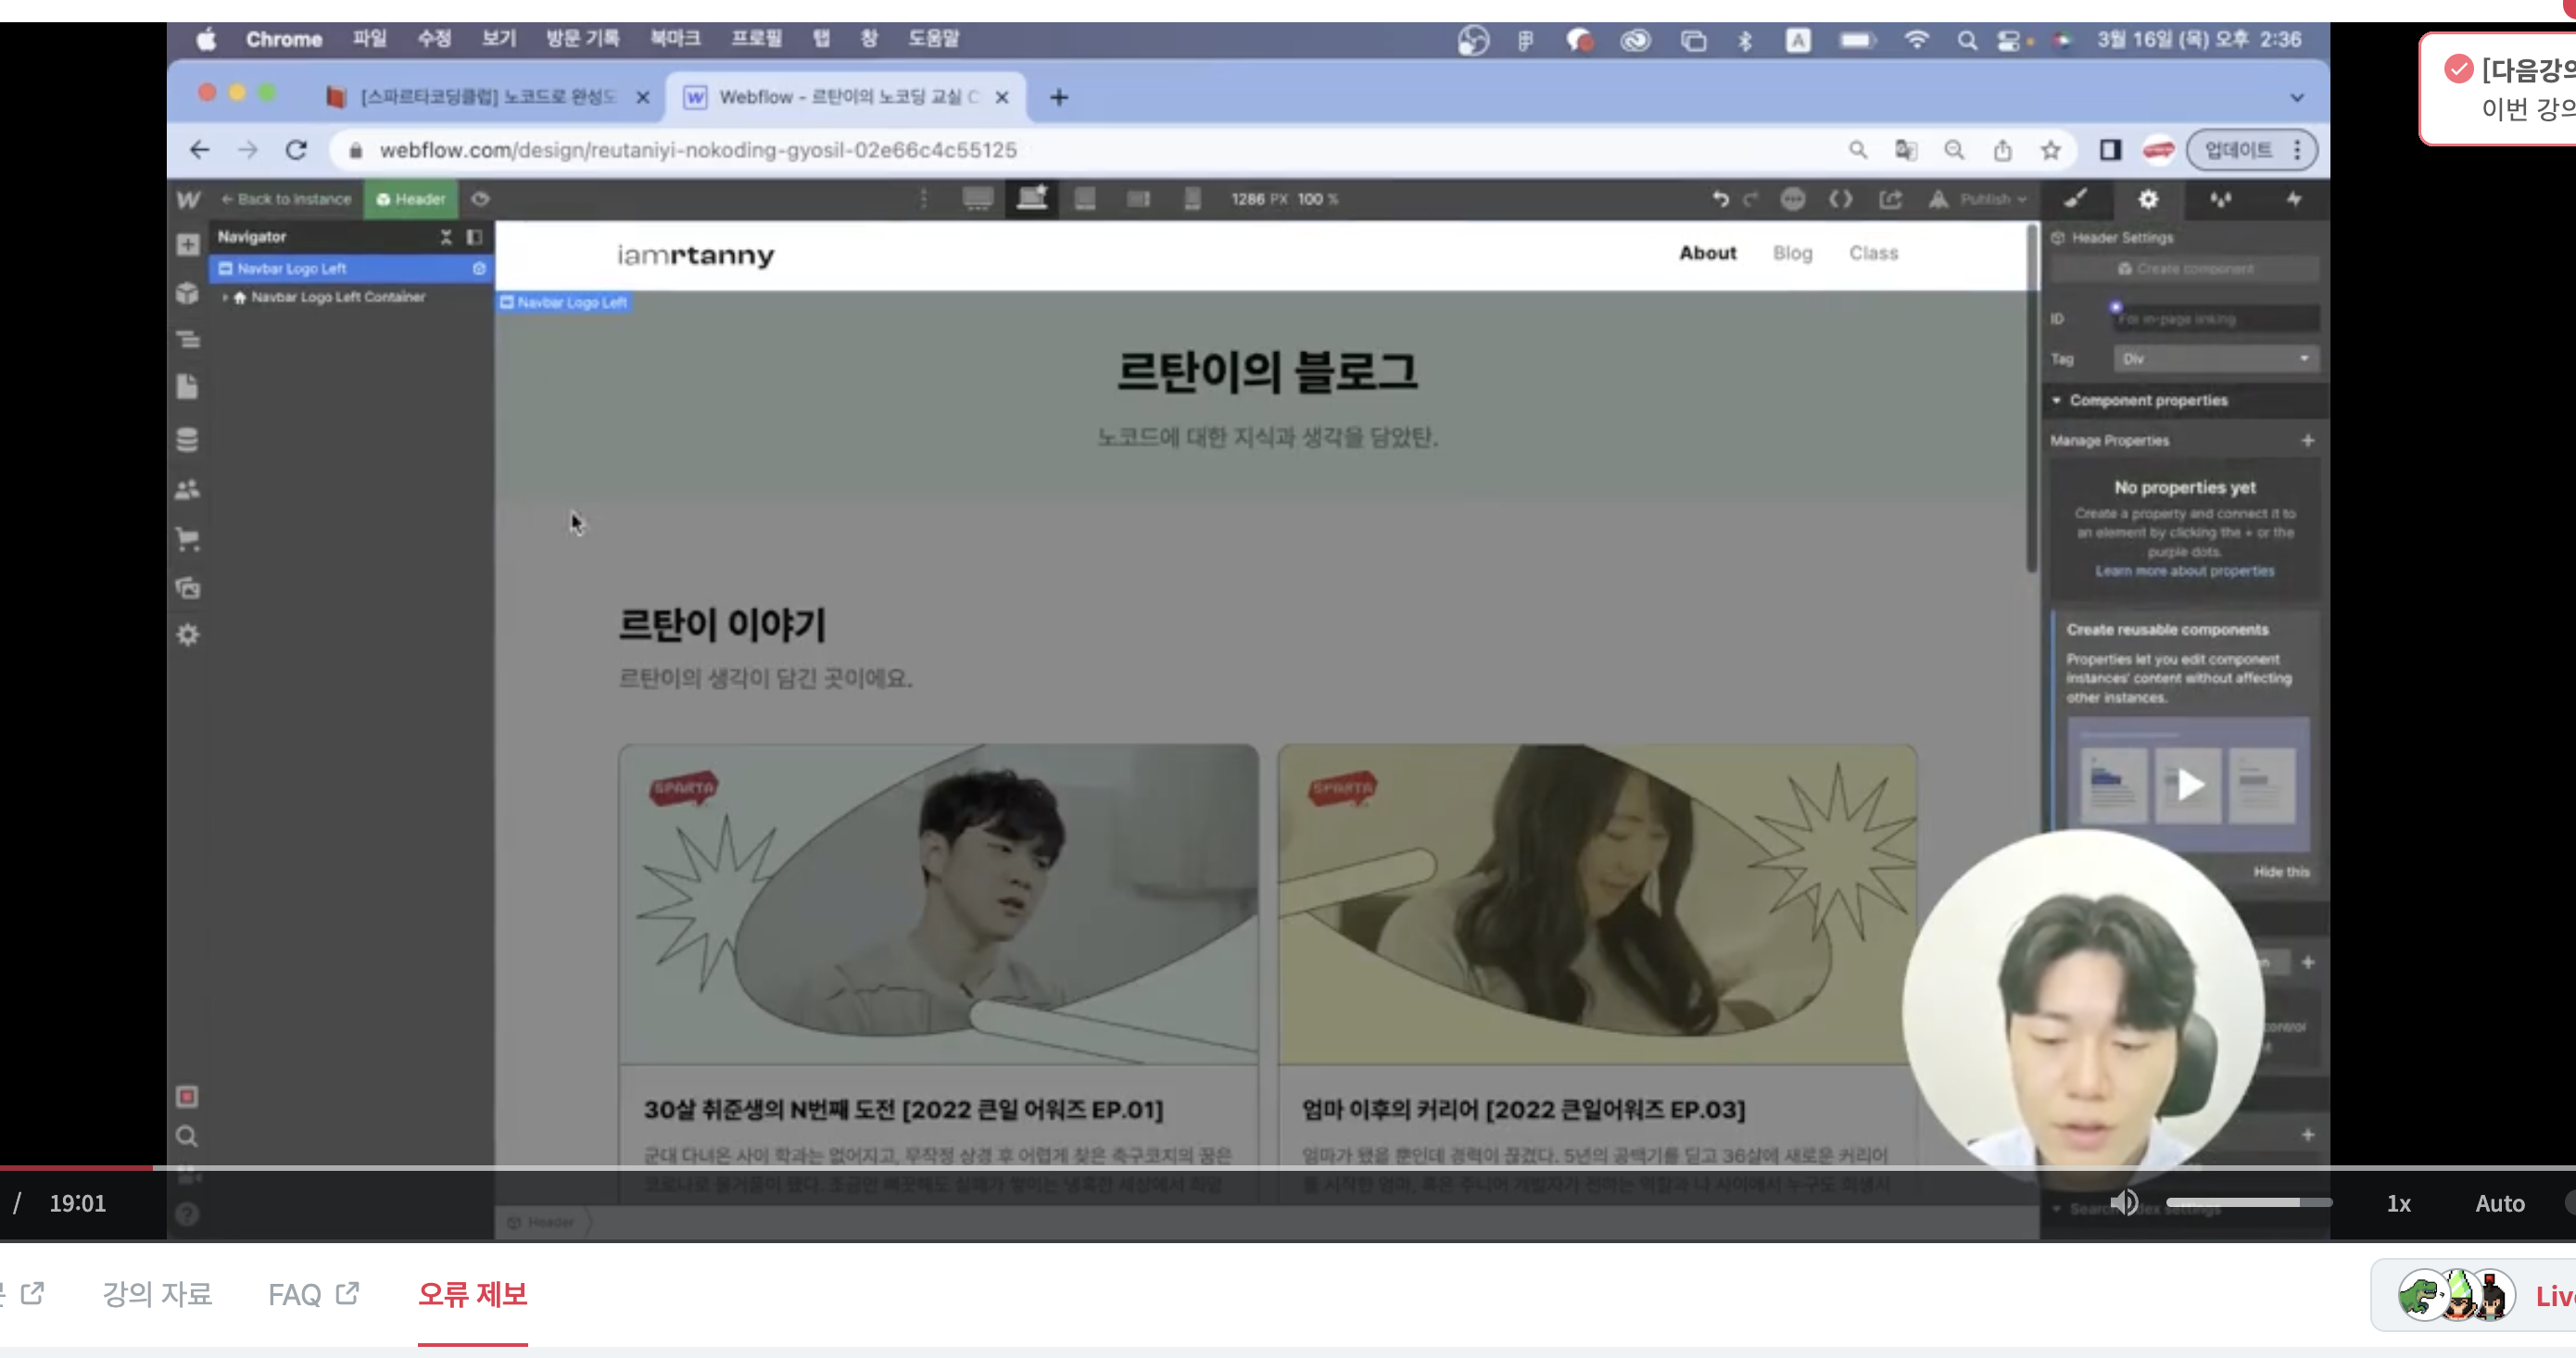Open the Chrome 북마크 menu
2576x1358 pixels.
click(675, 38)
